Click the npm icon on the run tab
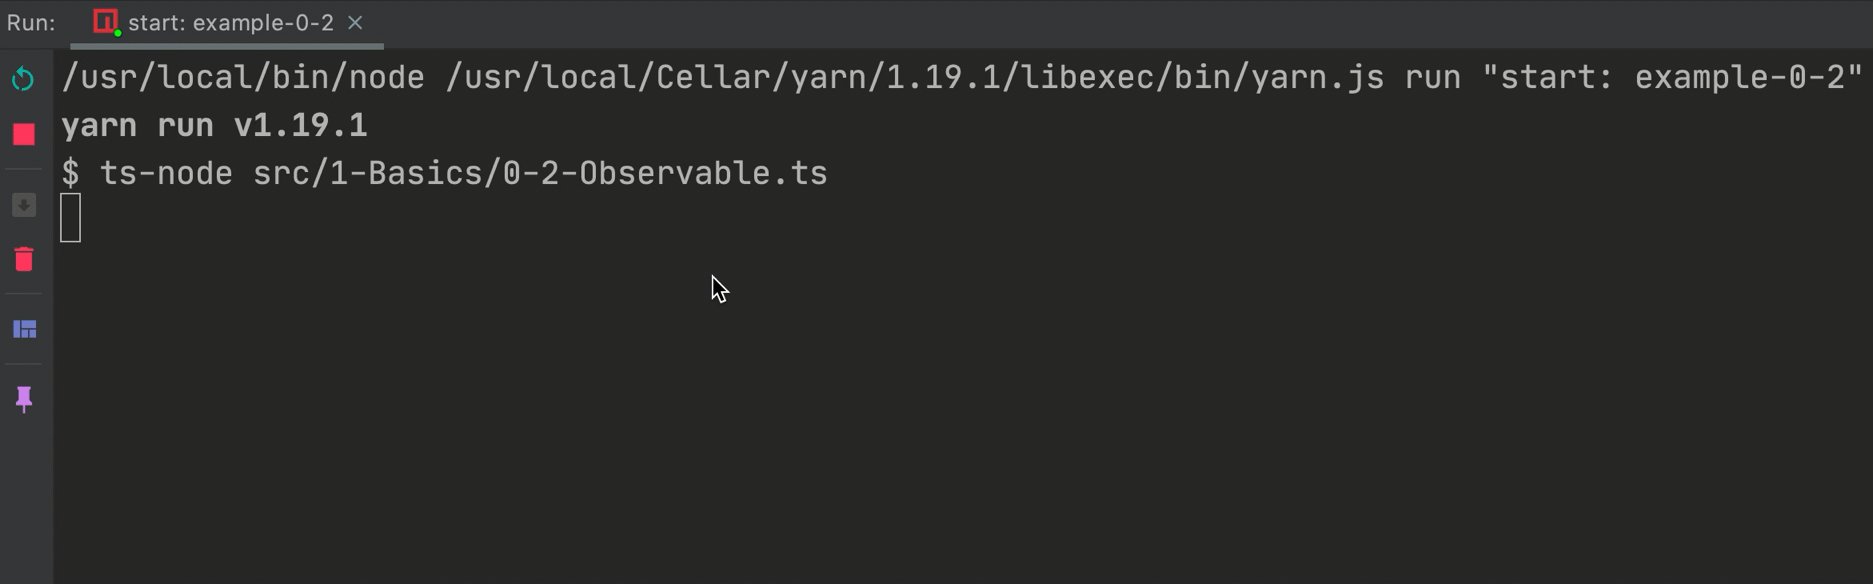Image resolution: width=1873 pixels, height=584 pixels. [106, 22]
